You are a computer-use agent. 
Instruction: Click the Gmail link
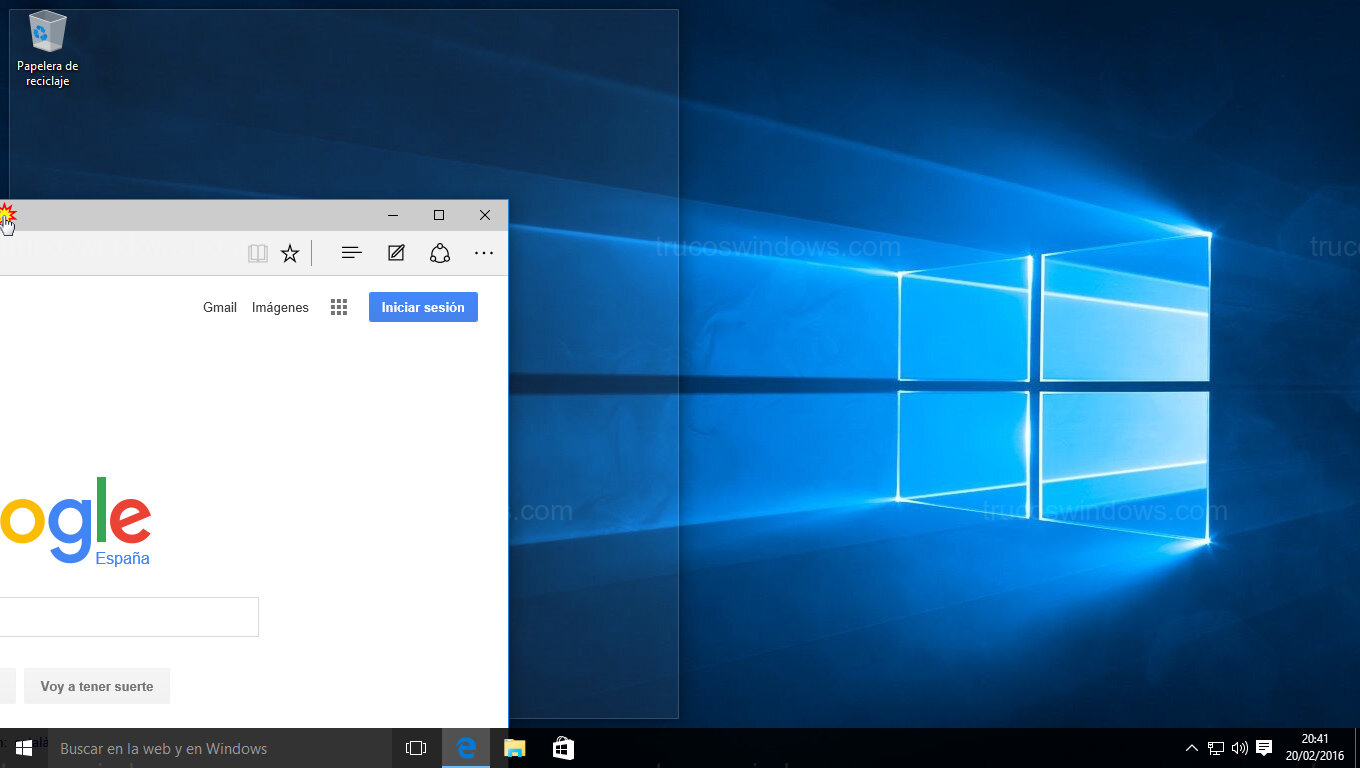220,308
